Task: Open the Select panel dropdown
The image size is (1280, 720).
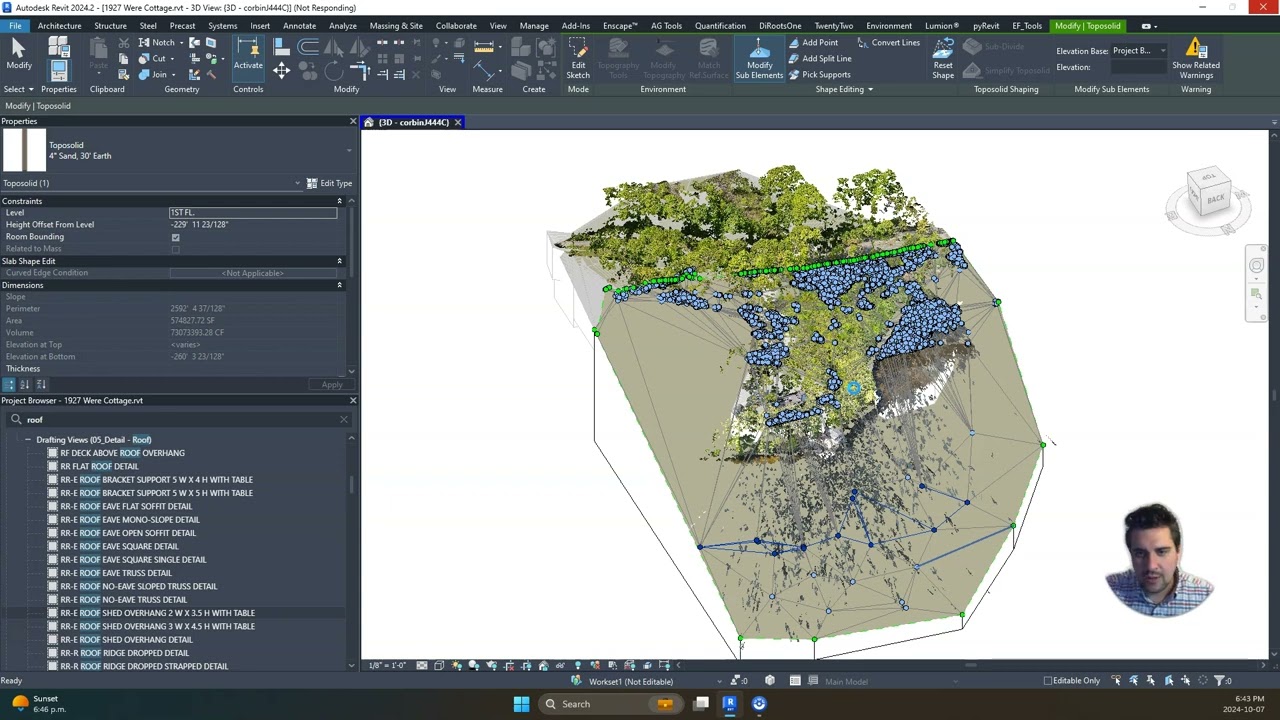Action: click(19, 90)
